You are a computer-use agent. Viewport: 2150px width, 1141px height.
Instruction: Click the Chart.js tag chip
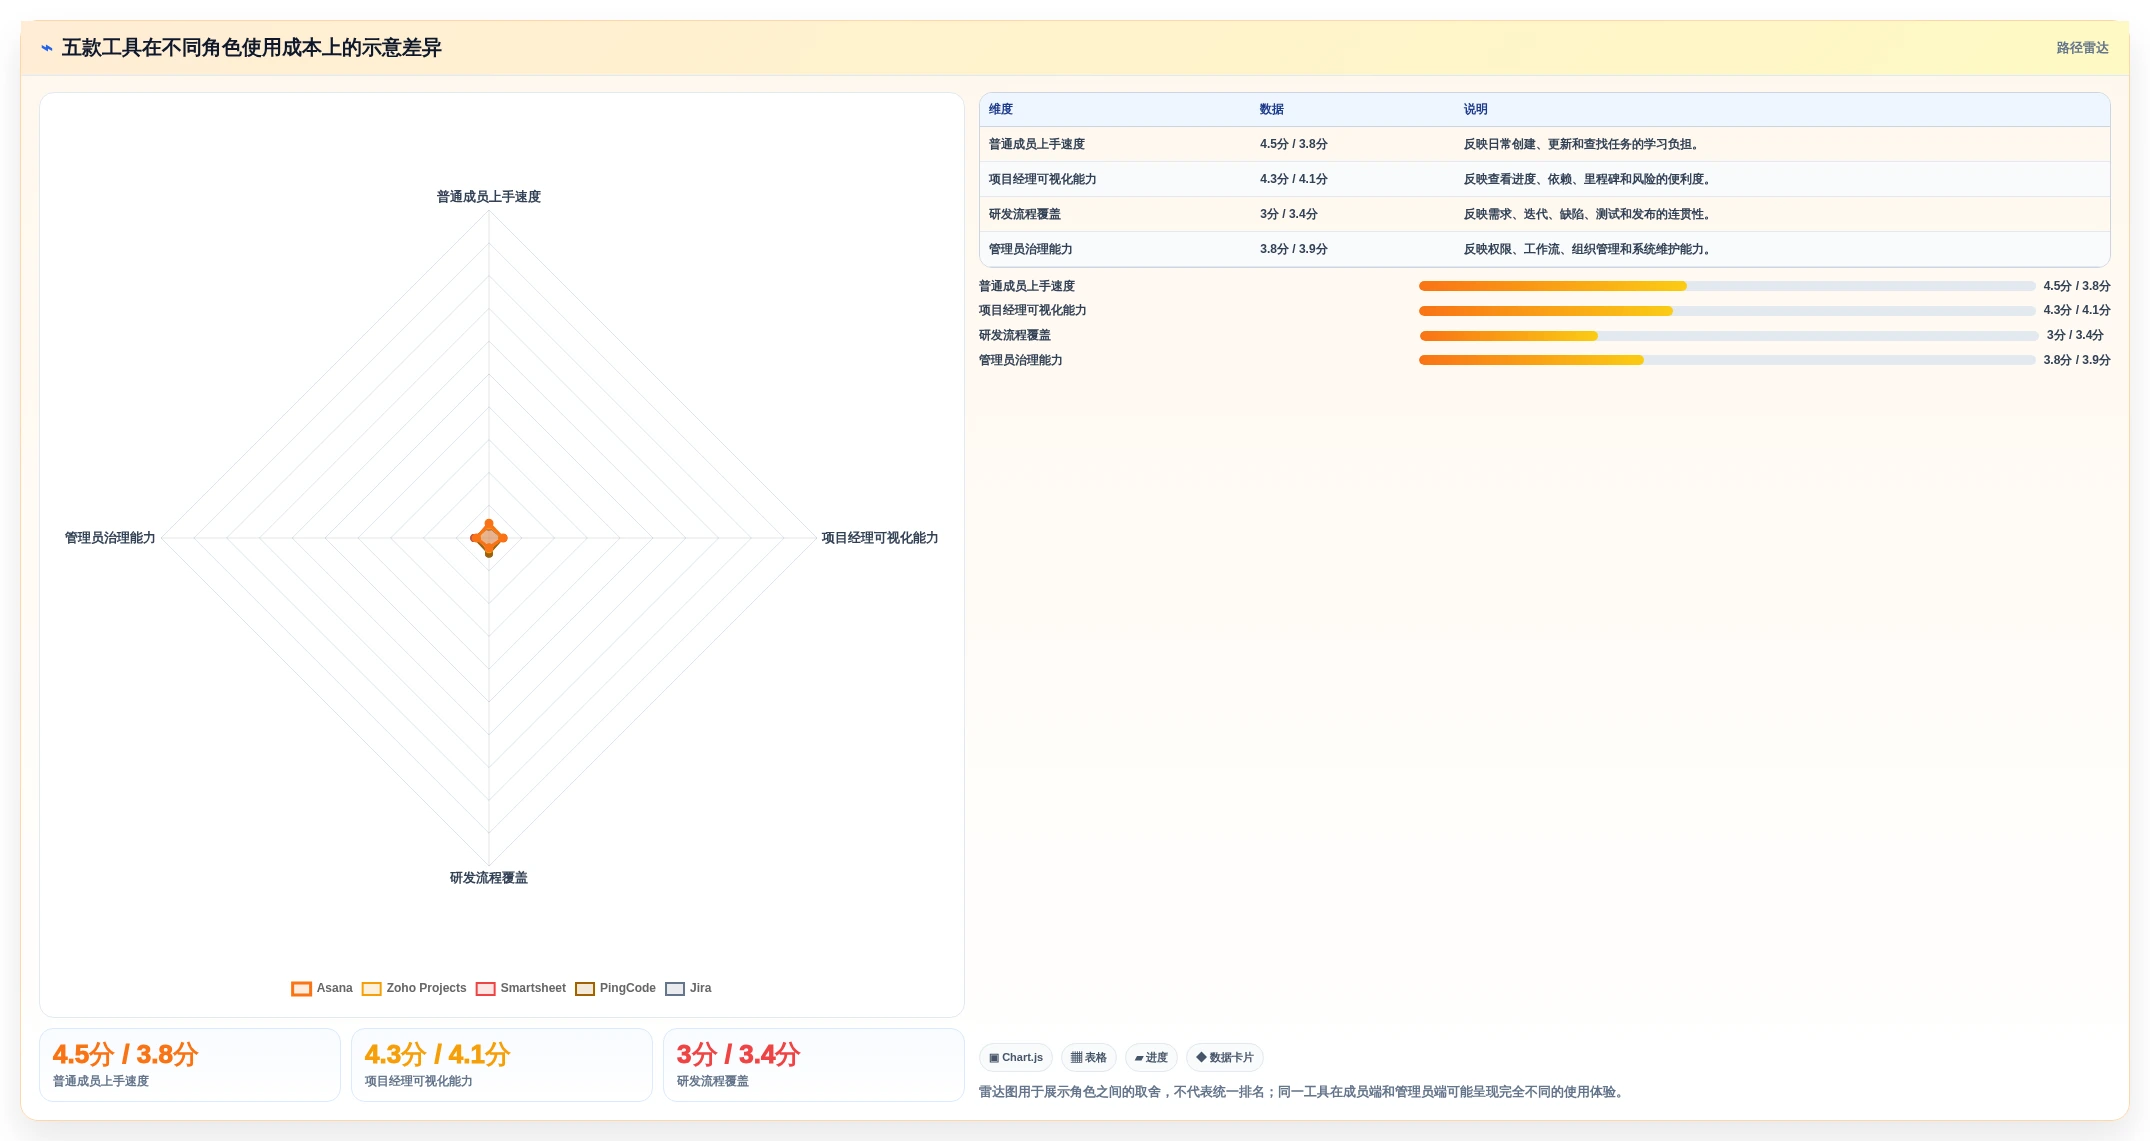[1016, 1058]
